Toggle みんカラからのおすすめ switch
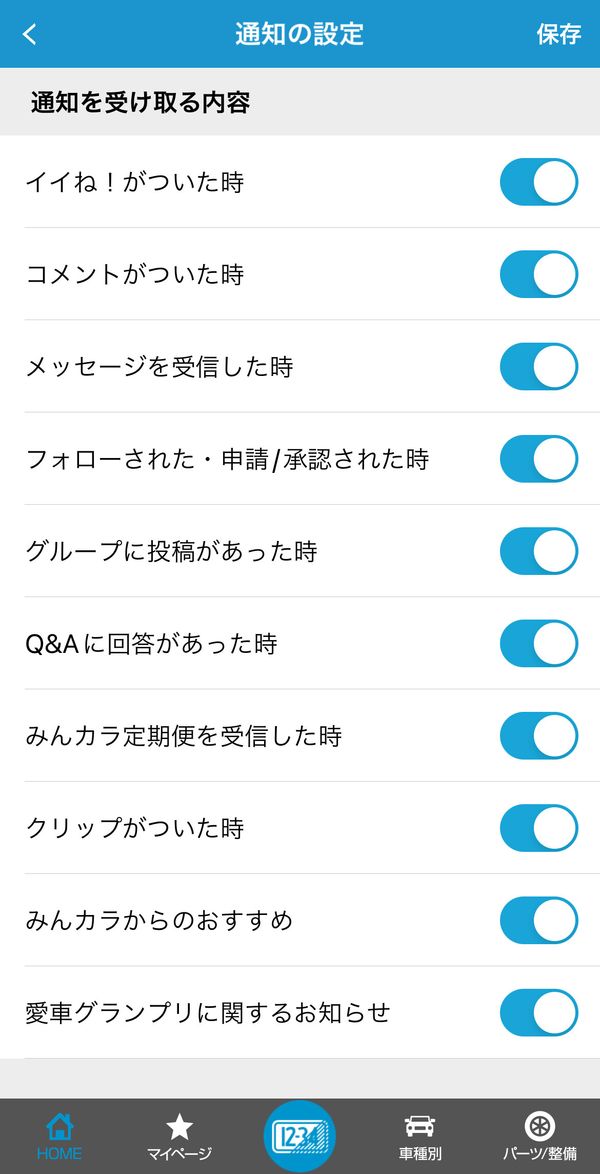The width and height of the screenshot is (600, 1174). pyautogui.click(x=539, y=920)
